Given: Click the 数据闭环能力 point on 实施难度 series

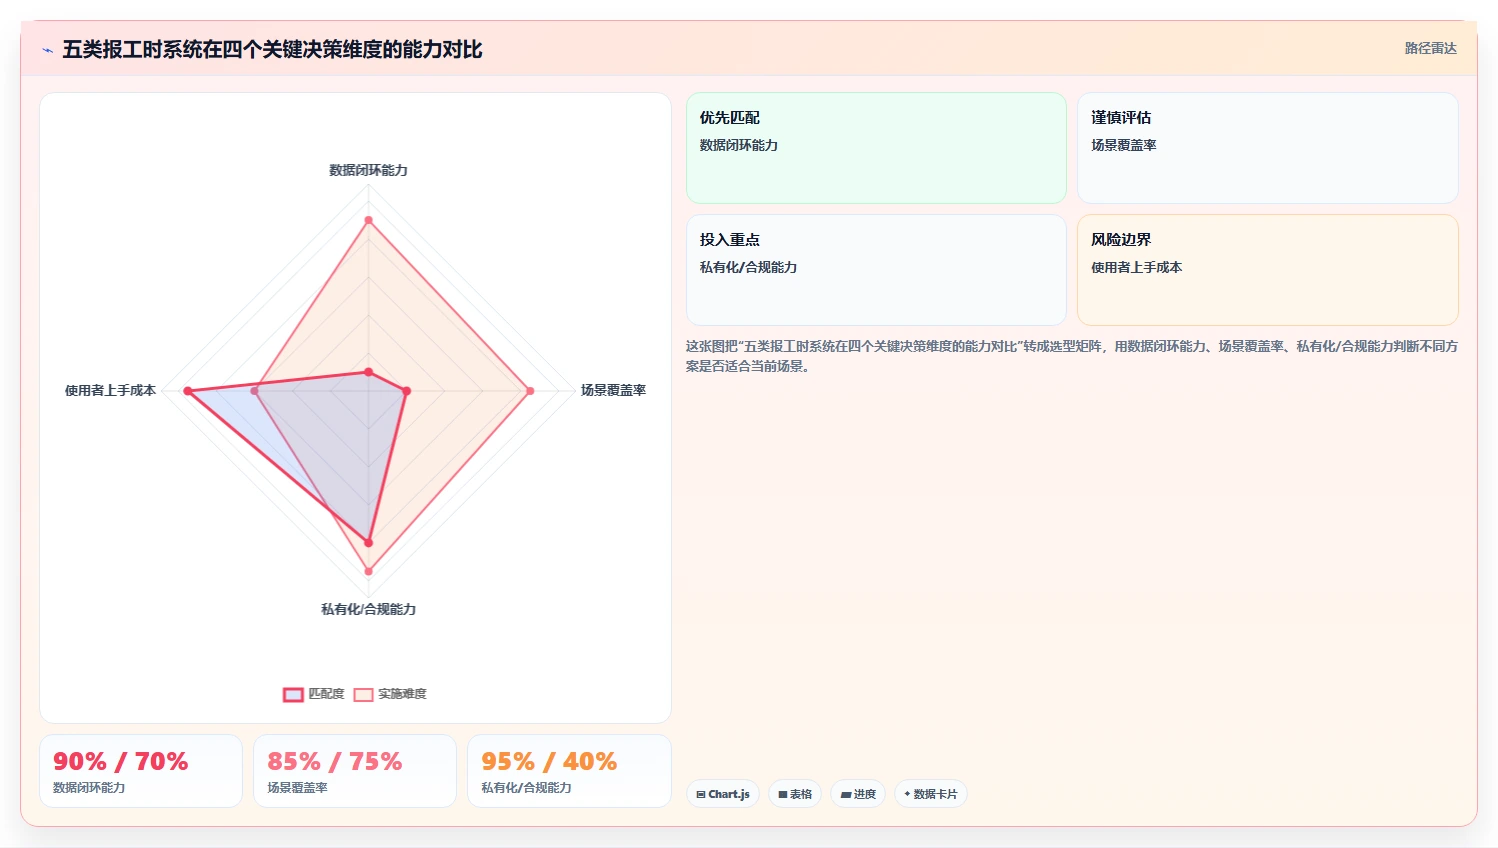Looking at the screenshot, I should (x=368, y=220).
